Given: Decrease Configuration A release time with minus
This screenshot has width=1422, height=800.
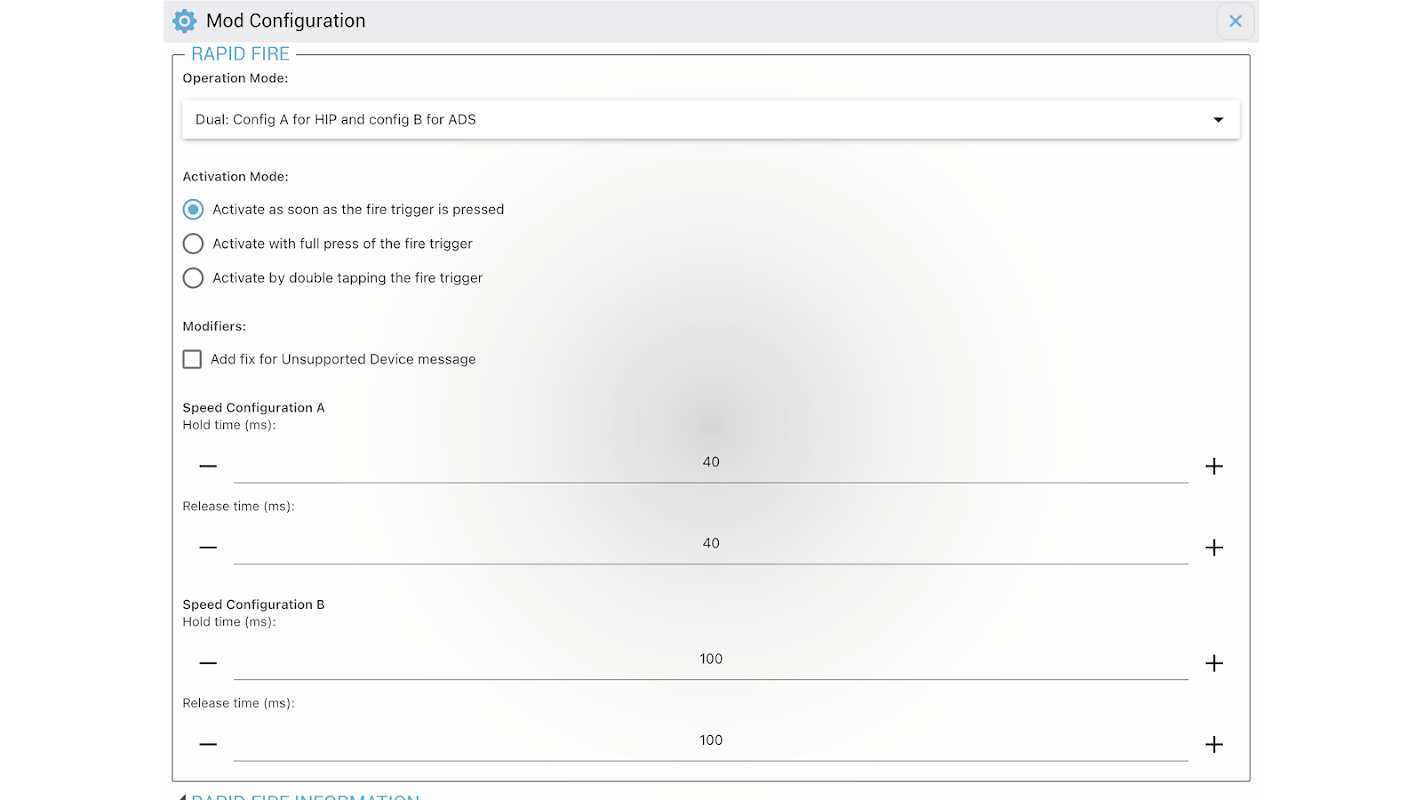Looking at the screenshot, I should (208, 547).
